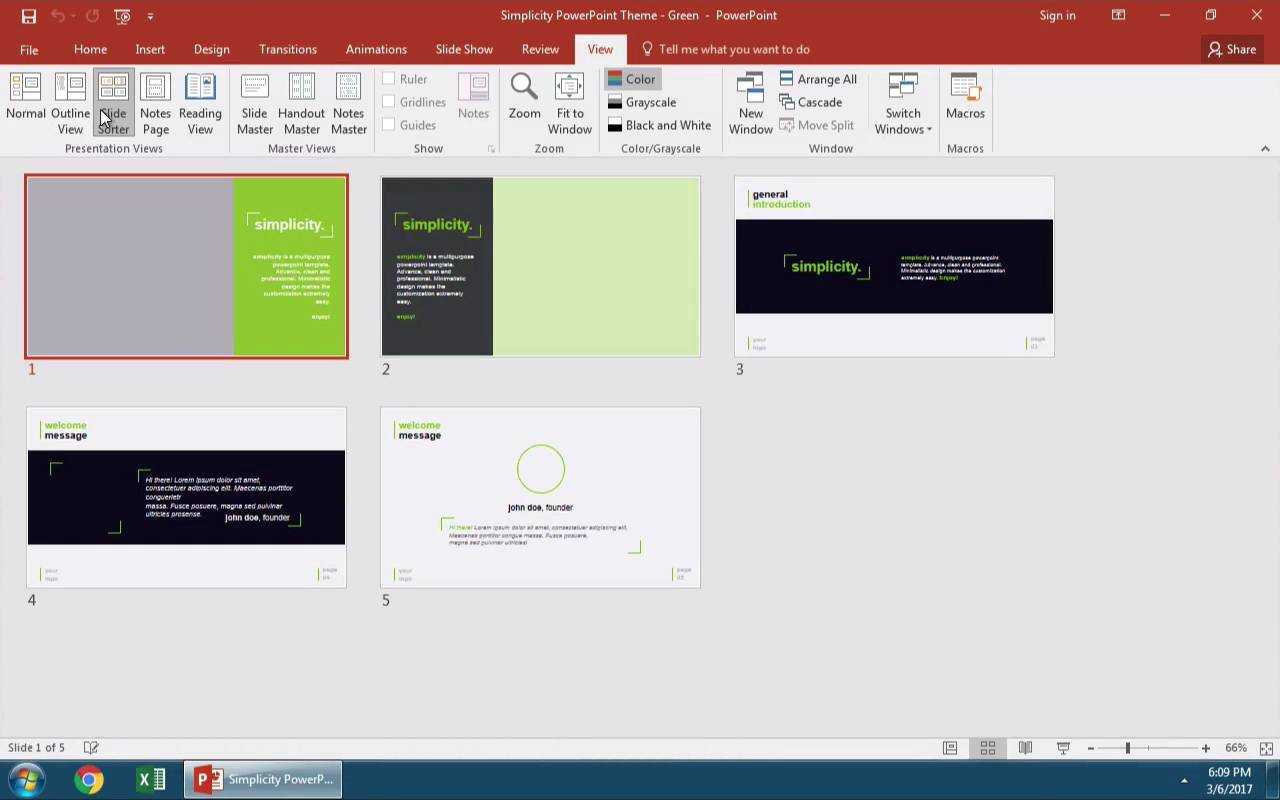Image resolution: width=1280 pixels, height=800 pixels.
Task: Enable the Ruler checkbox
Action: pos(389,79)
